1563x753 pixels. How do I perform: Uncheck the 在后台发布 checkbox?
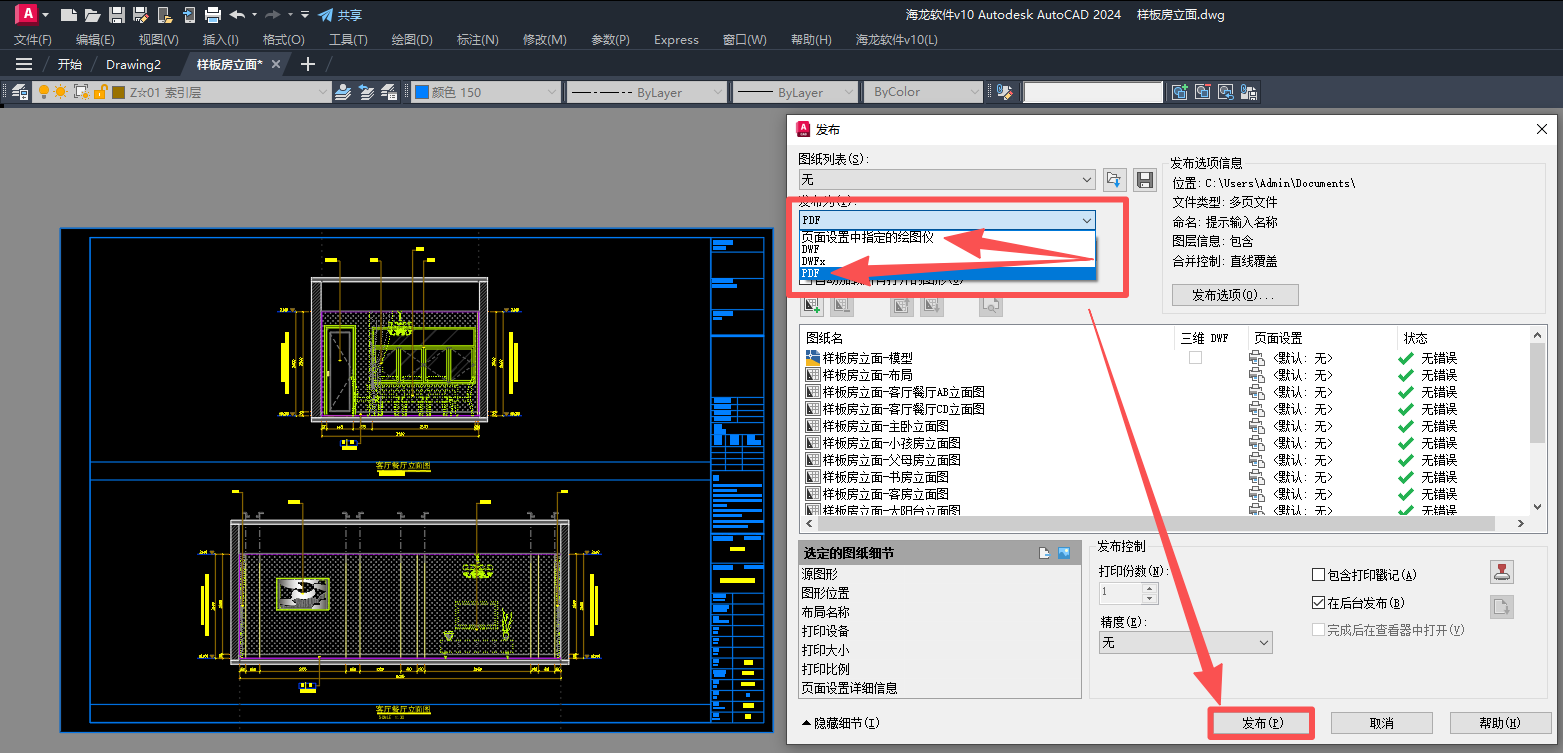coord(1318,603)
